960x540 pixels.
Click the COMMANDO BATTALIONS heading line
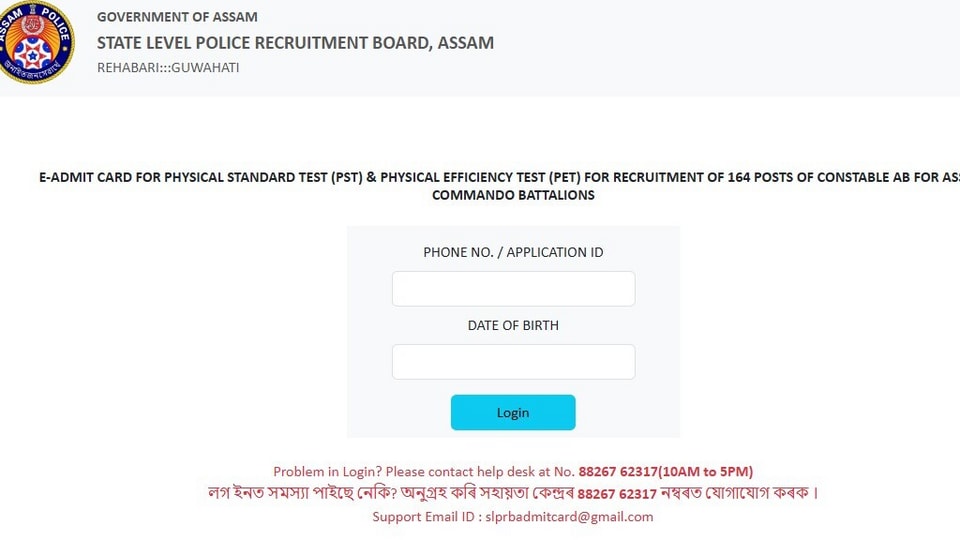[x=513, y=195]
